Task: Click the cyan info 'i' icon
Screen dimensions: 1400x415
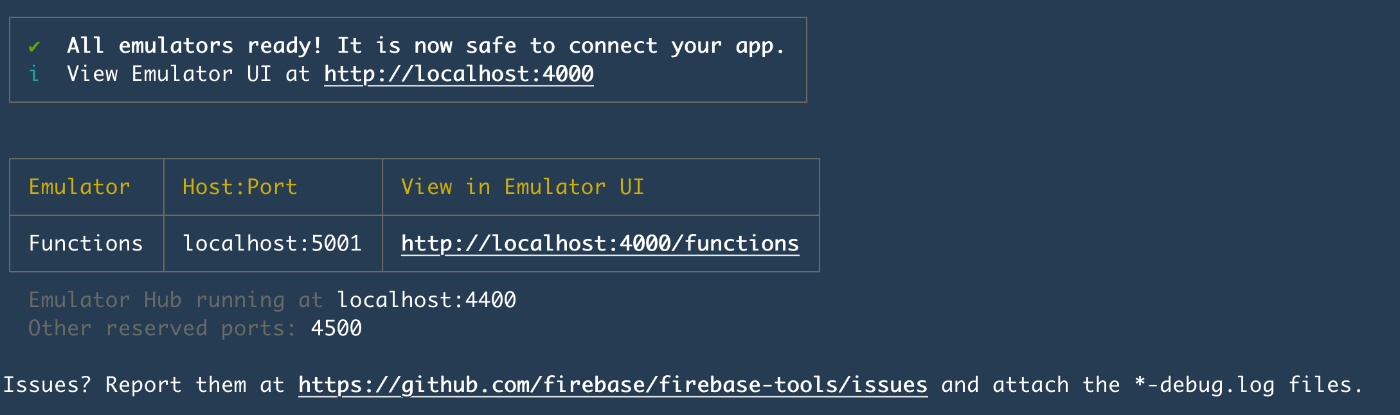Action: point(35,74)
